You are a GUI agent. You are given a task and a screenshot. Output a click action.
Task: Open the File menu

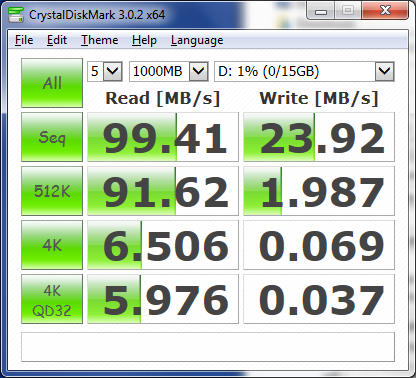(24, 40)
